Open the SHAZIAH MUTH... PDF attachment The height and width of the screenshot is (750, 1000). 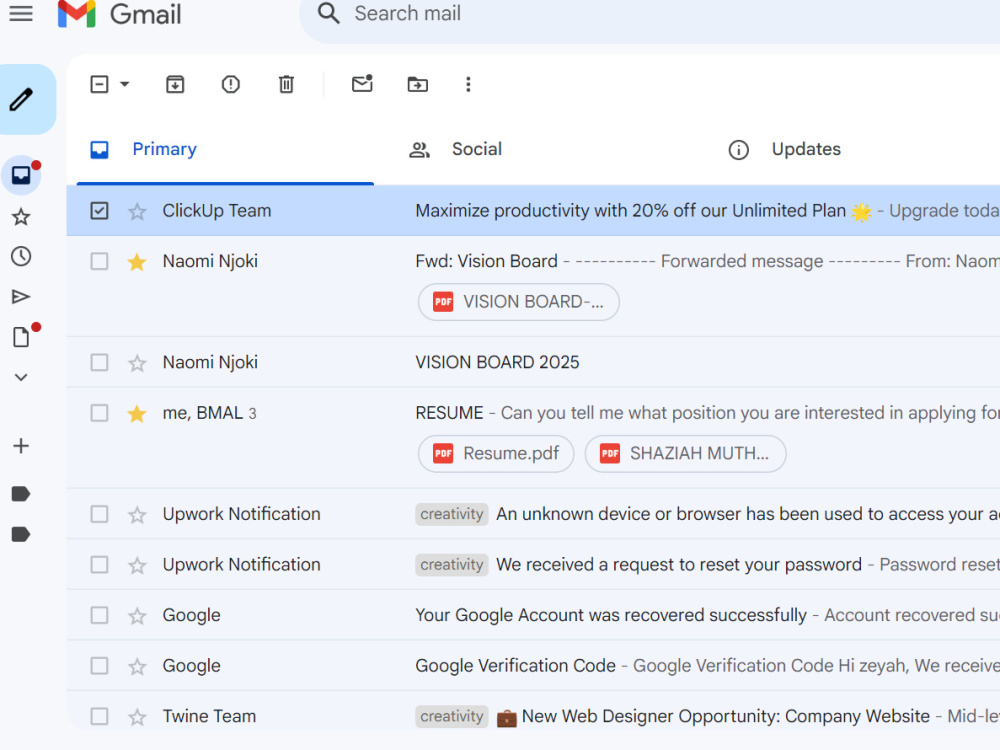685,453
